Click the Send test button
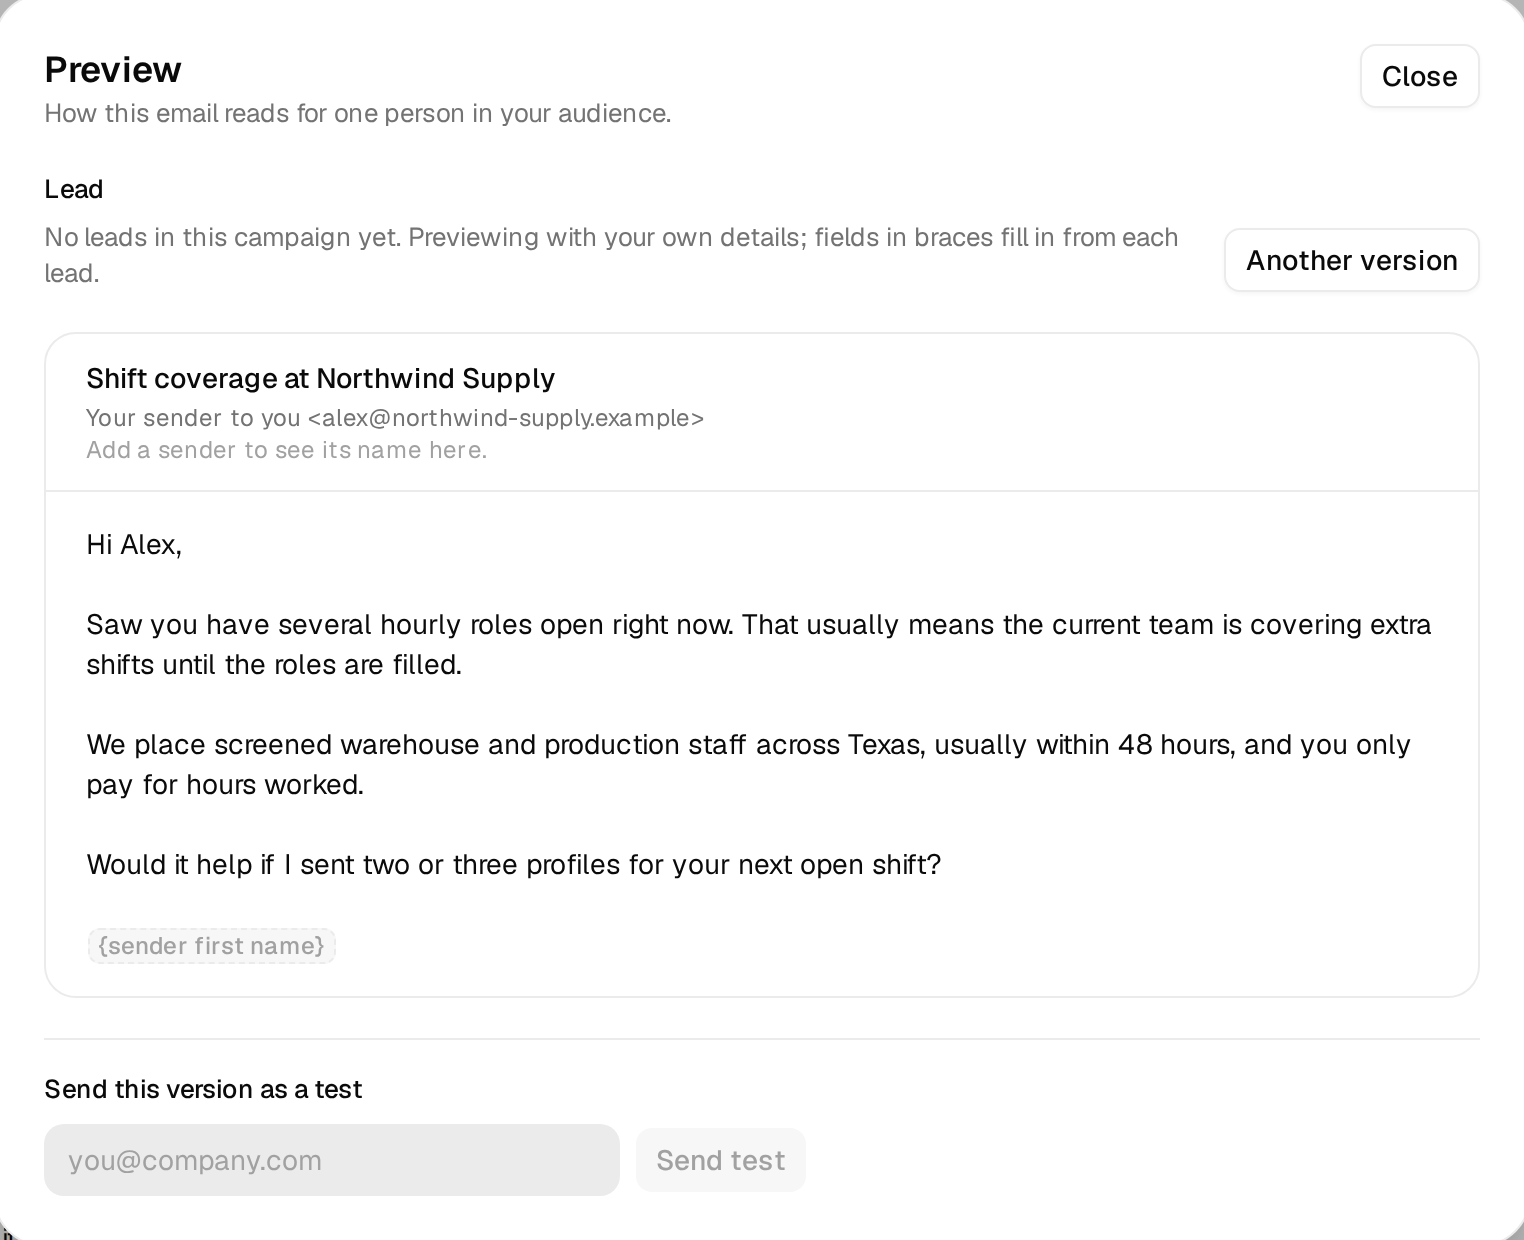This screenshot has width=1524, height=1240. (x=720, y=1160)
